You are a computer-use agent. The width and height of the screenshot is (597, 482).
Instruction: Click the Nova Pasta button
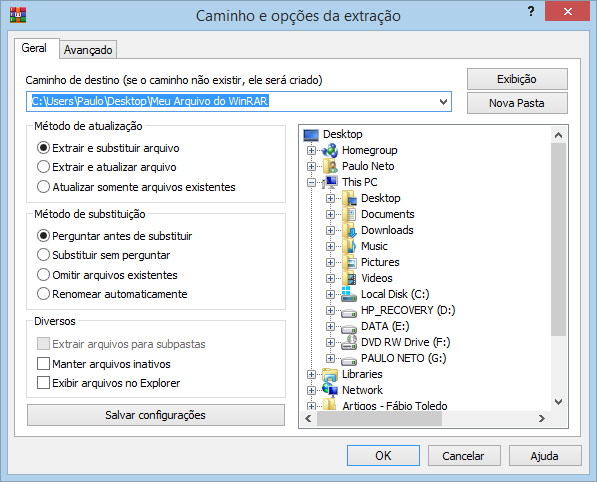(517, 103)
